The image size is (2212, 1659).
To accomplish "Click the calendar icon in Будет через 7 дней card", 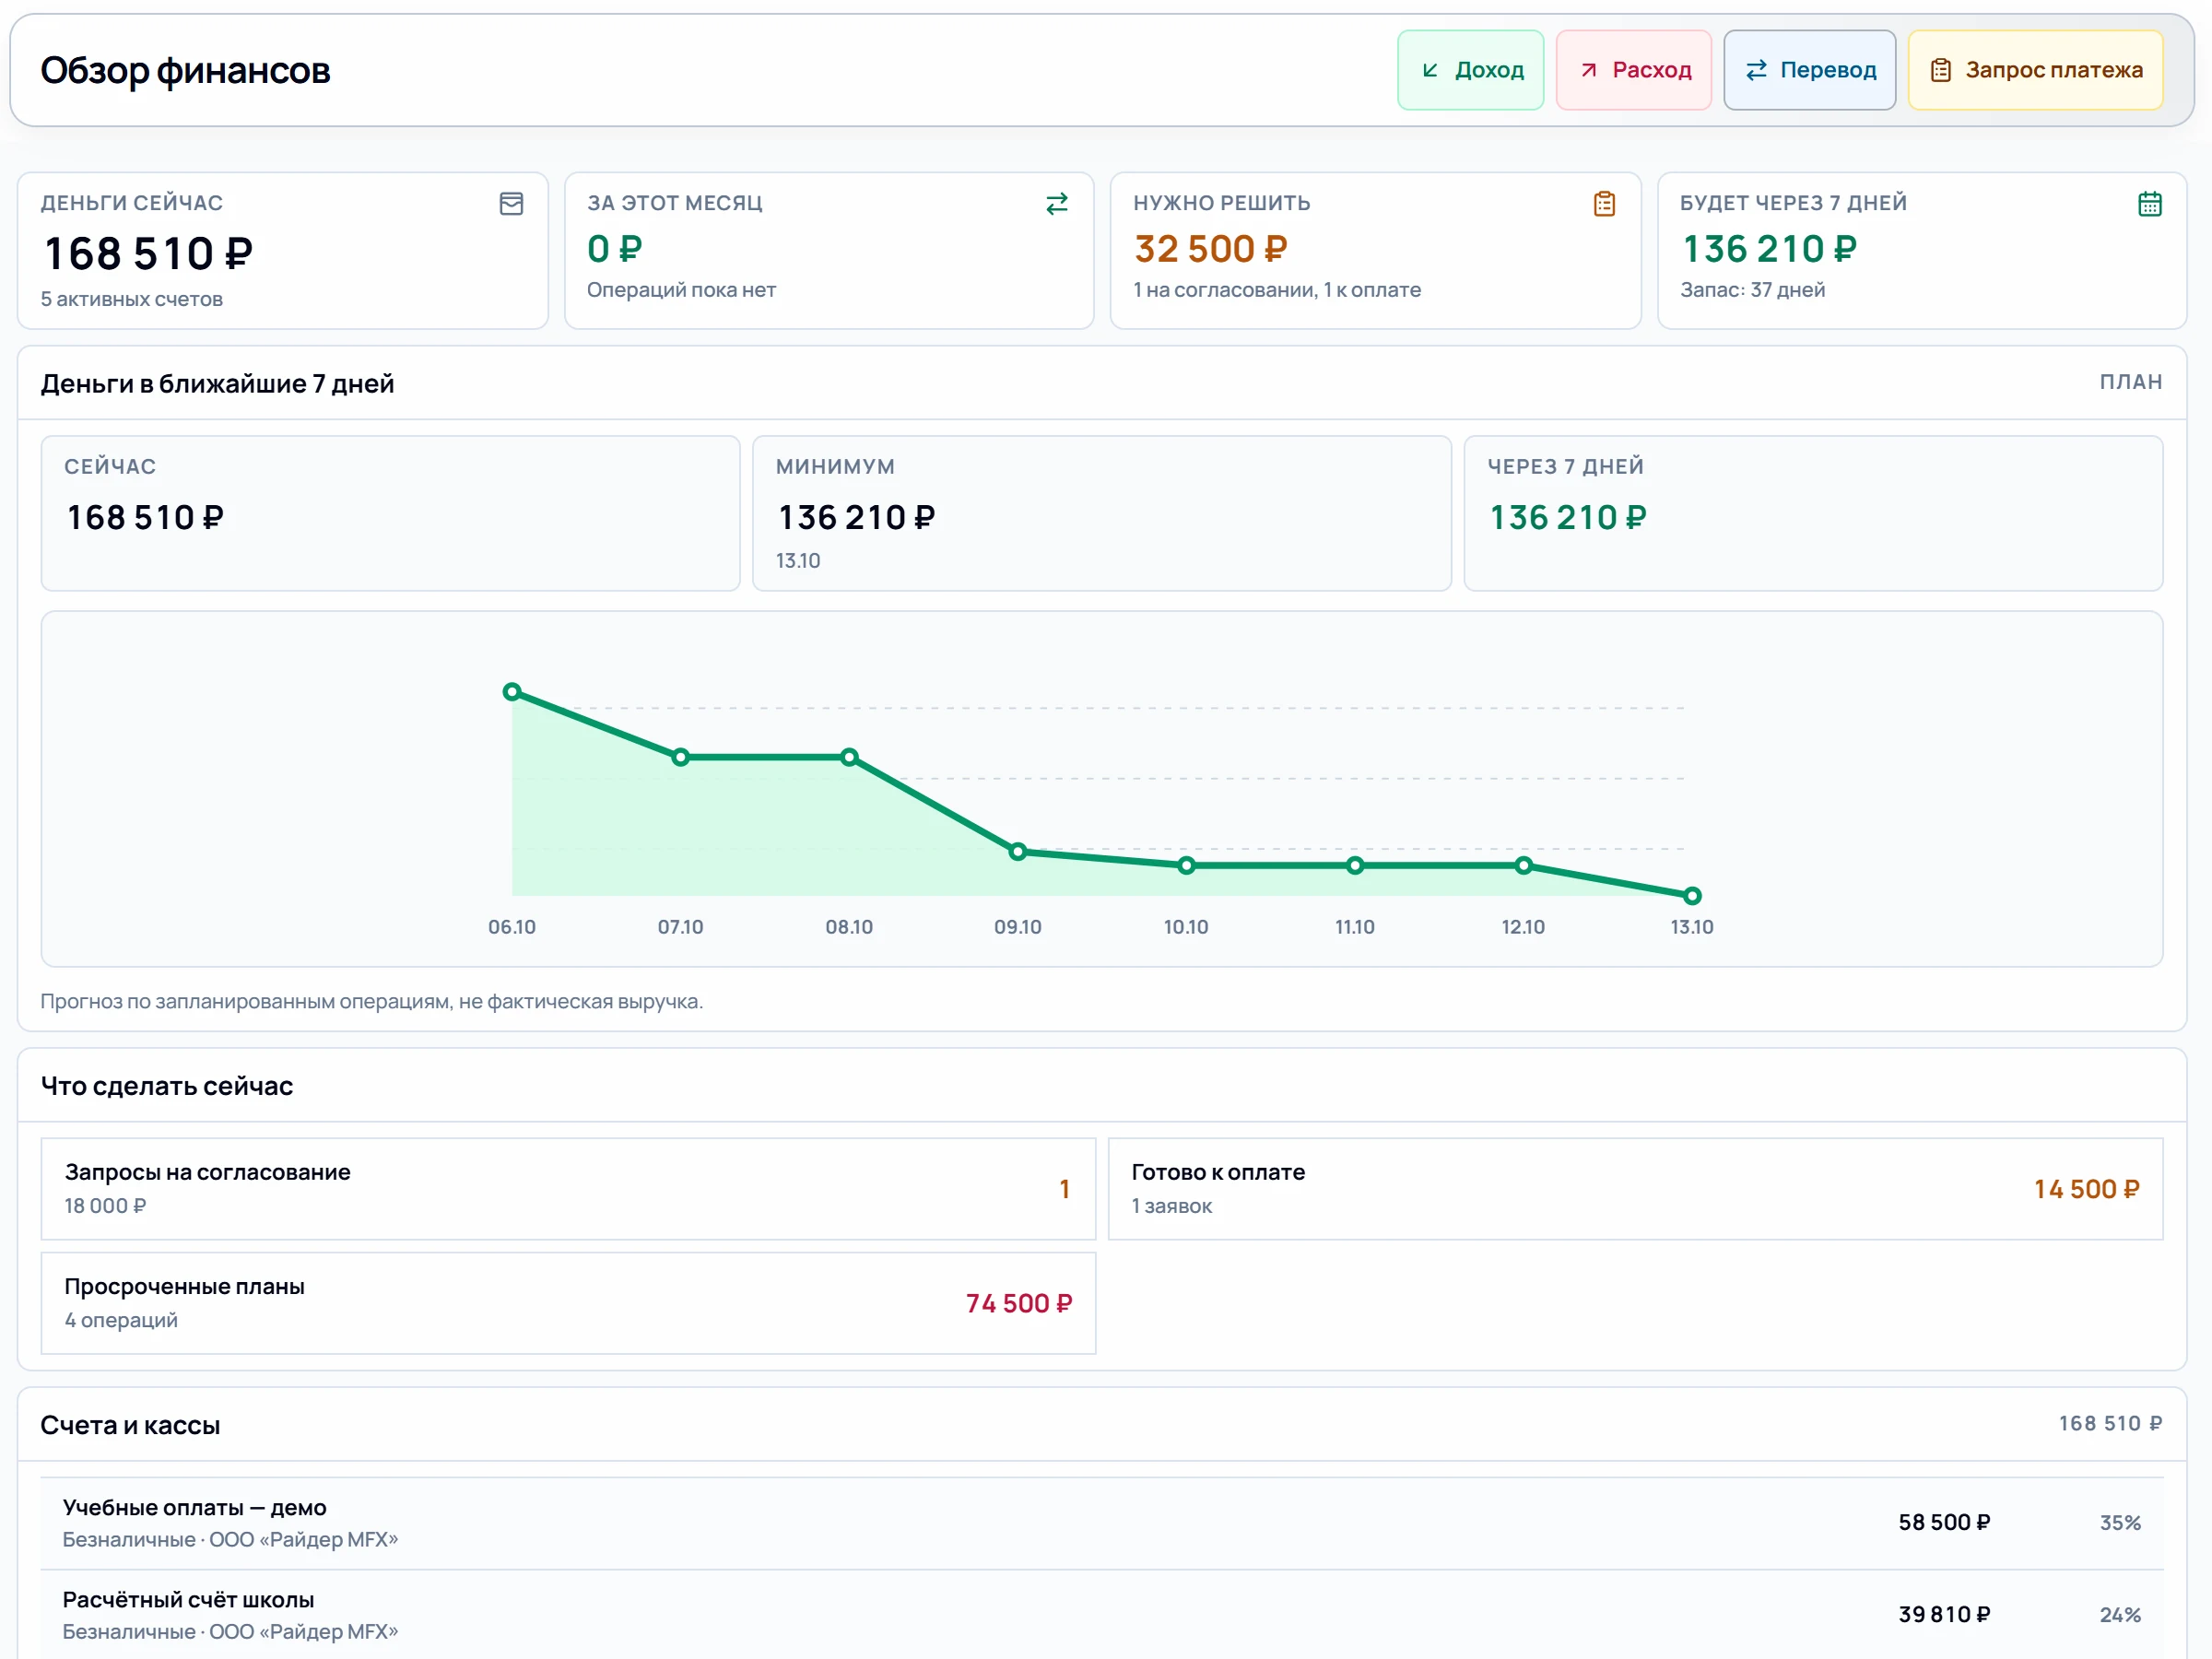I will 2150,204.
